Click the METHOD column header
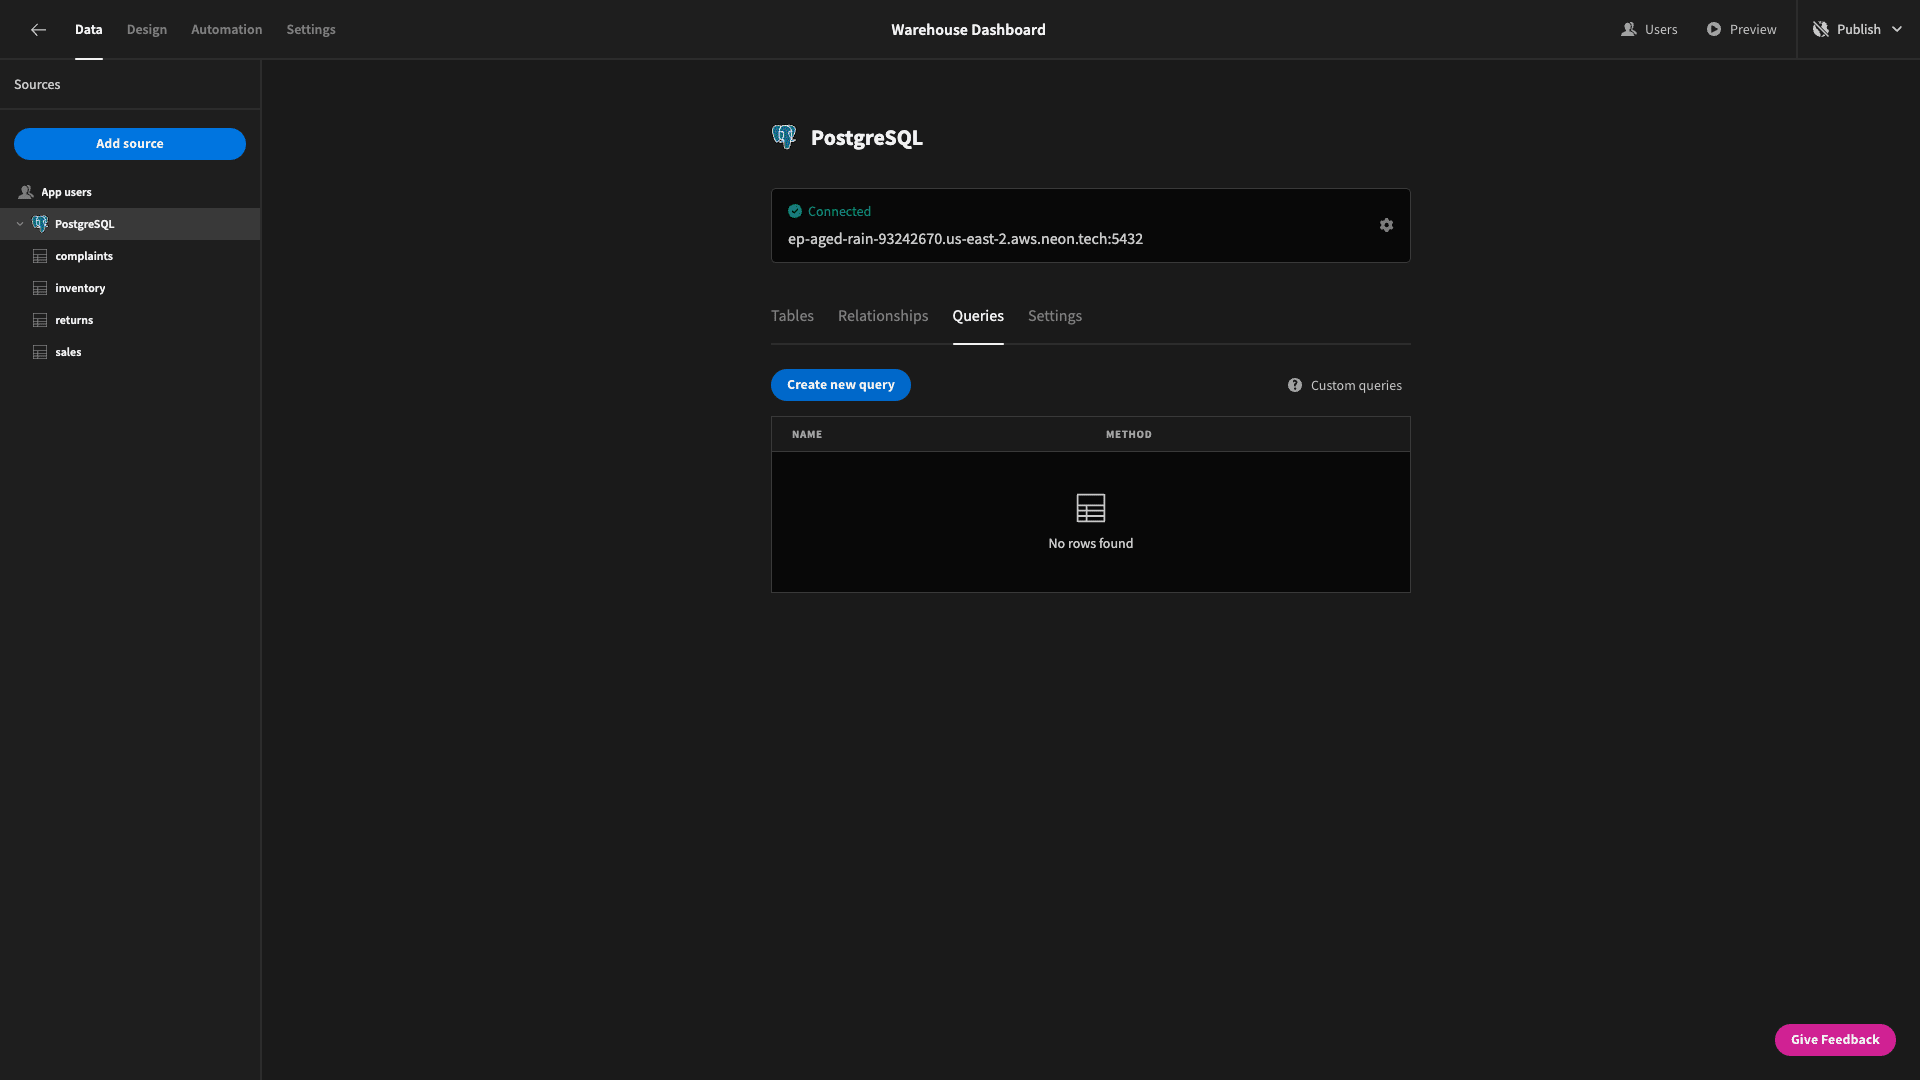The image size is (1920, 1080). tap(1129, 434)
